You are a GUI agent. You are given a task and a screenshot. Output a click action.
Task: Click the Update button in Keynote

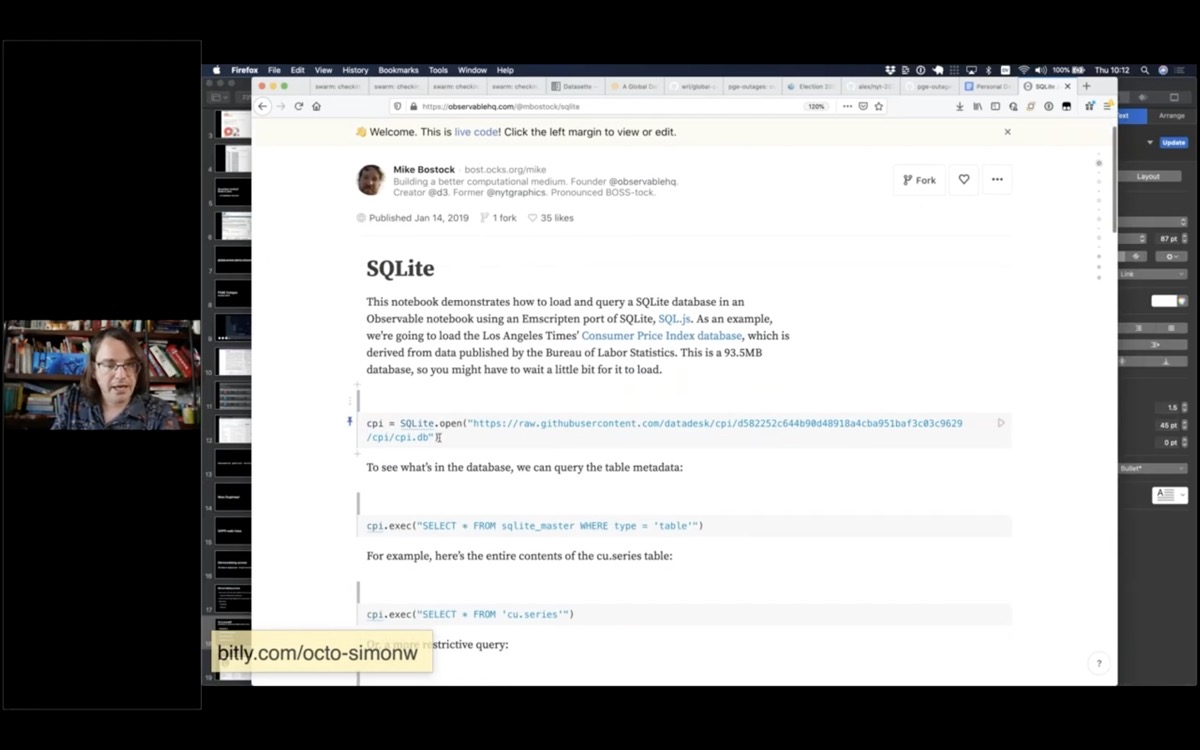click(1173, 142)
